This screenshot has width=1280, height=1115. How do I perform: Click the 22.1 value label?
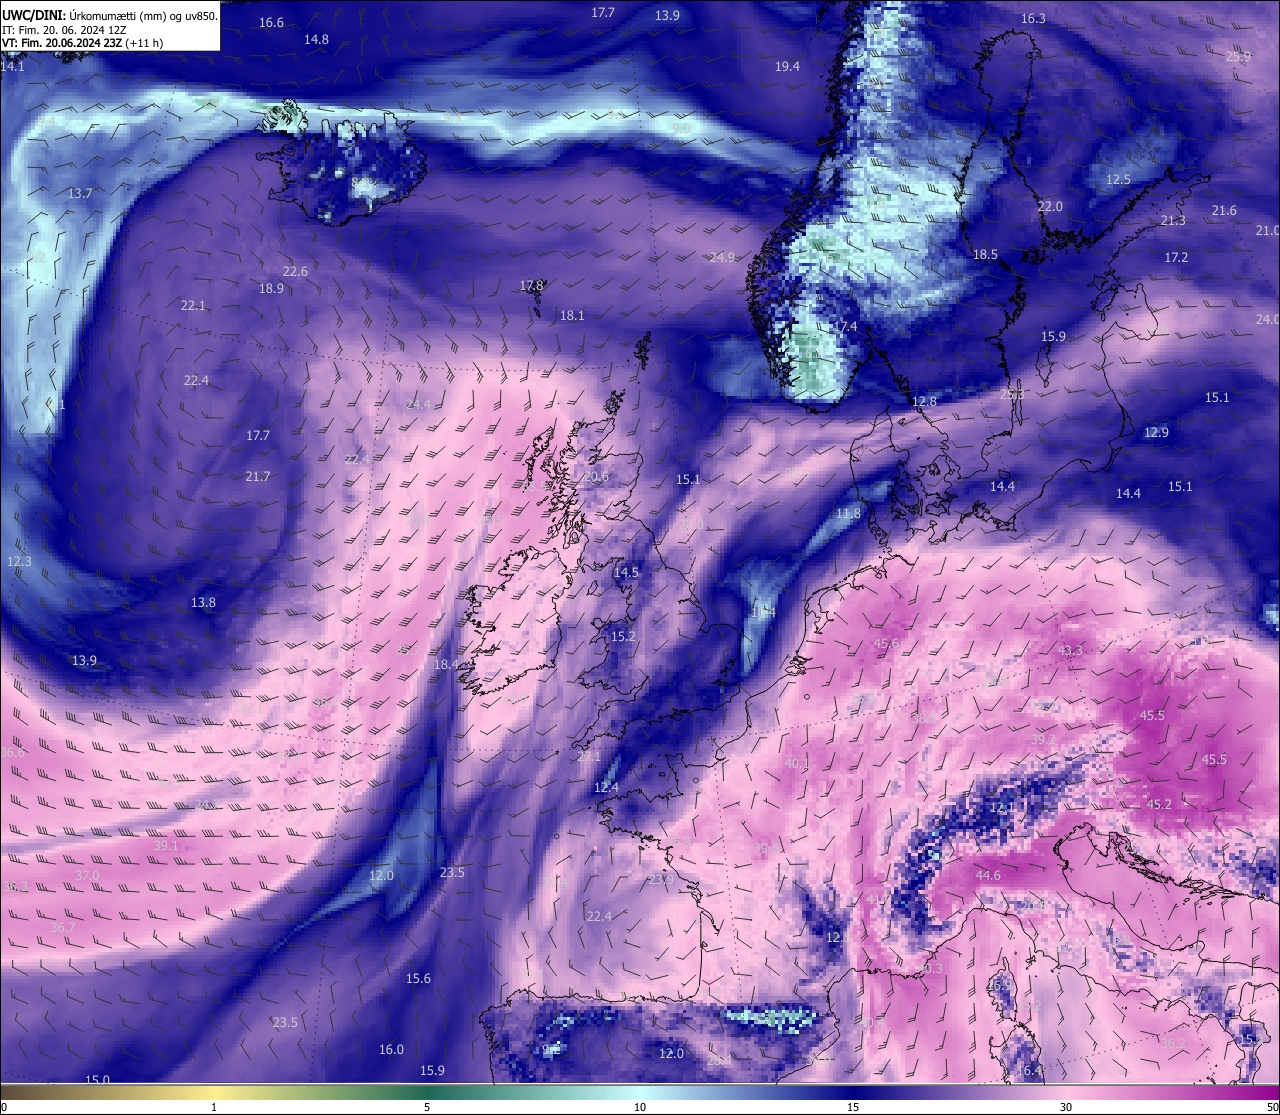click(x=193, y=305)
